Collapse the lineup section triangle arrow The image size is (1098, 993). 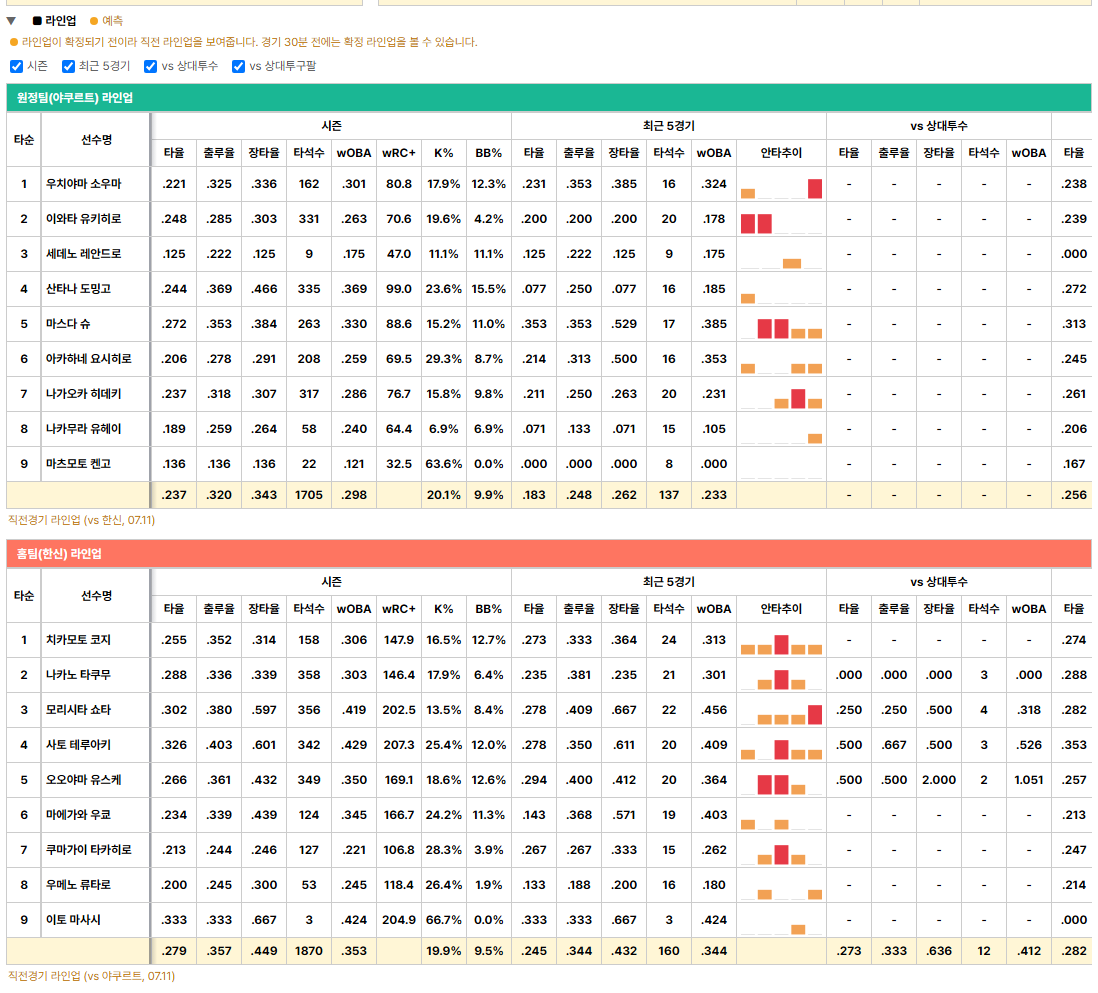point(11,21)
